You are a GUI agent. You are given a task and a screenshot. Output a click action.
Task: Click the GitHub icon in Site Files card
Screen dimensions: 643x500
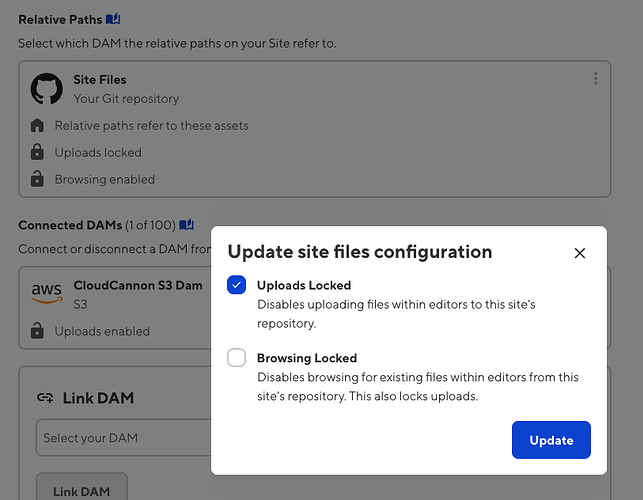46,88
